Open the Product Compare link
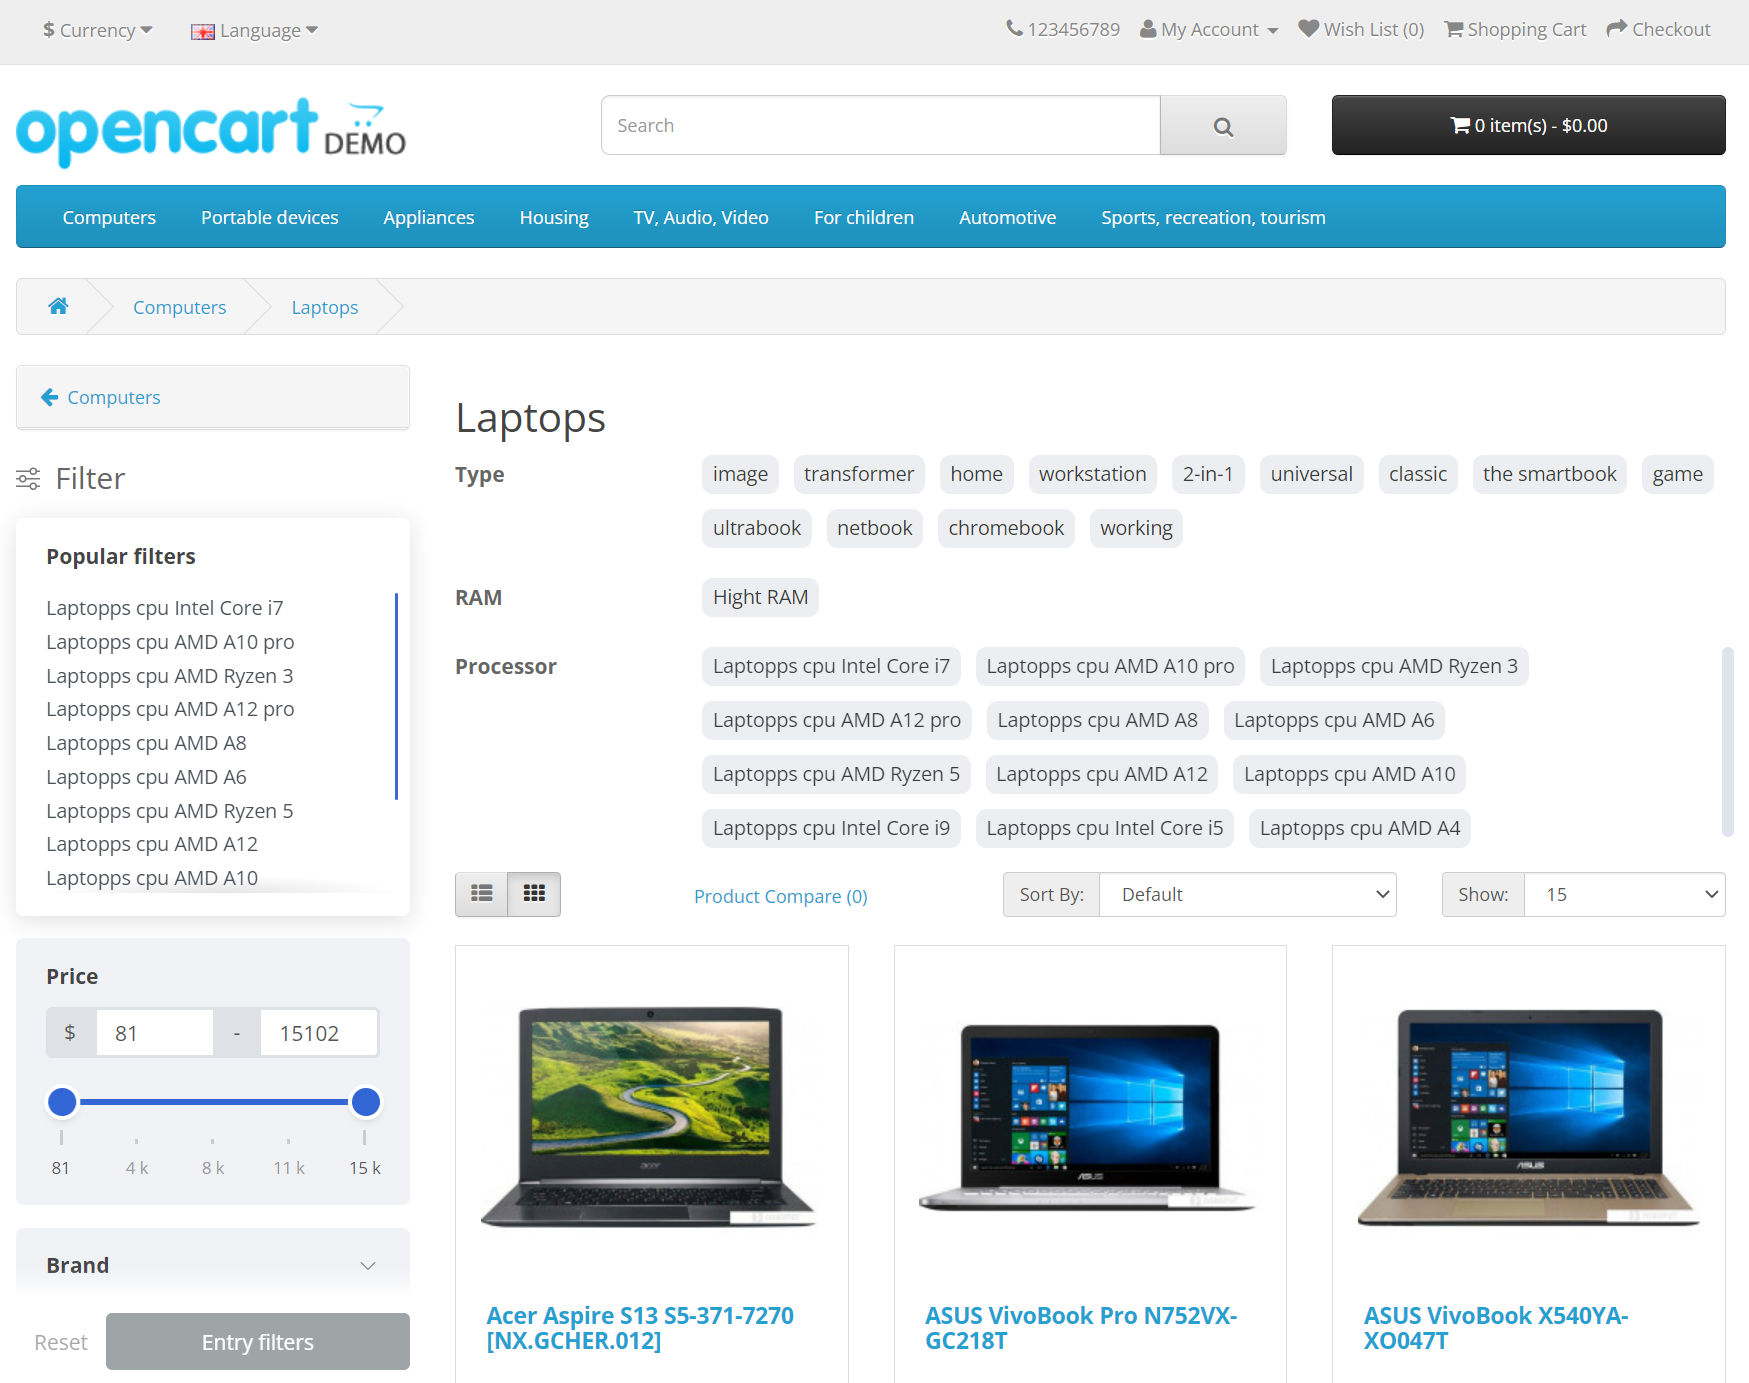This screenshot has width=1749, height=1383. pyautogui.click(x=780, y=896)
